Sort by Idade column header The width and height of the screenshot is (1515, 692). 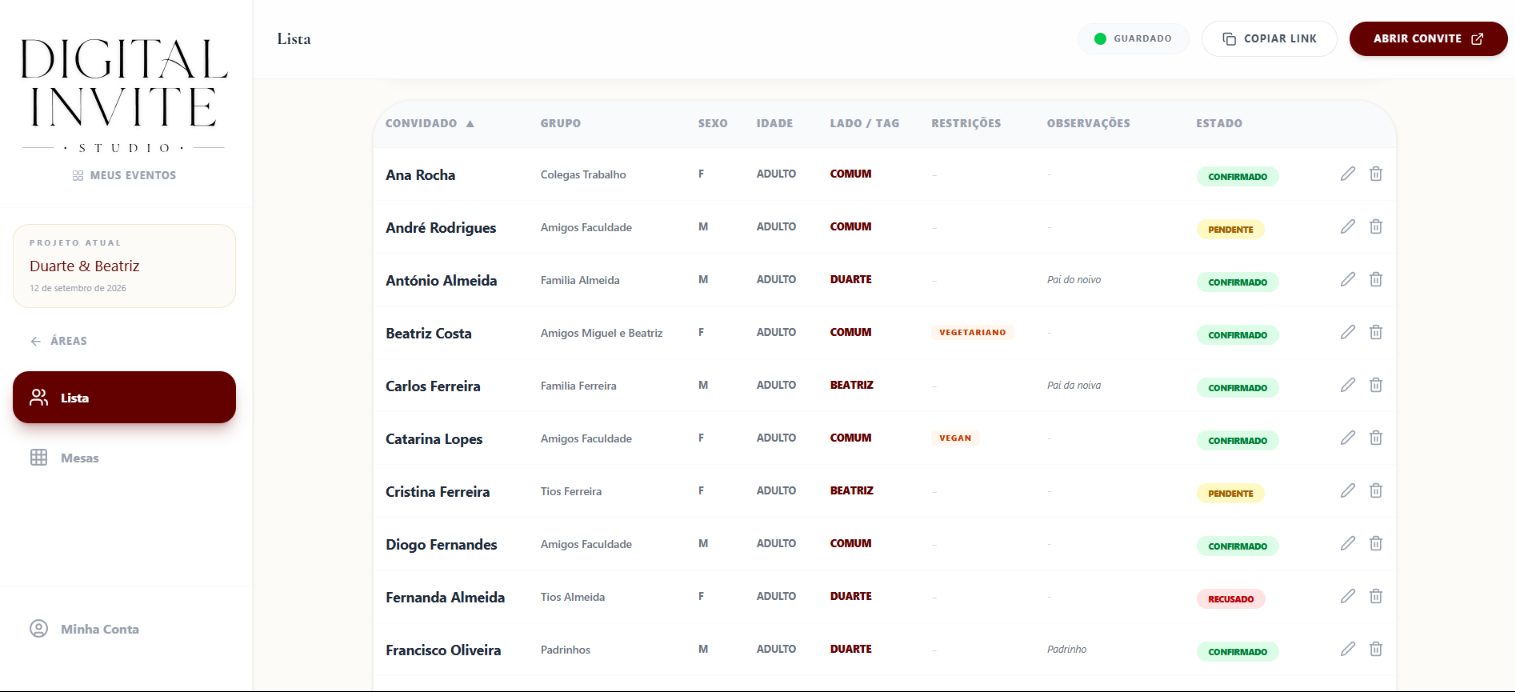click(775, 124)
